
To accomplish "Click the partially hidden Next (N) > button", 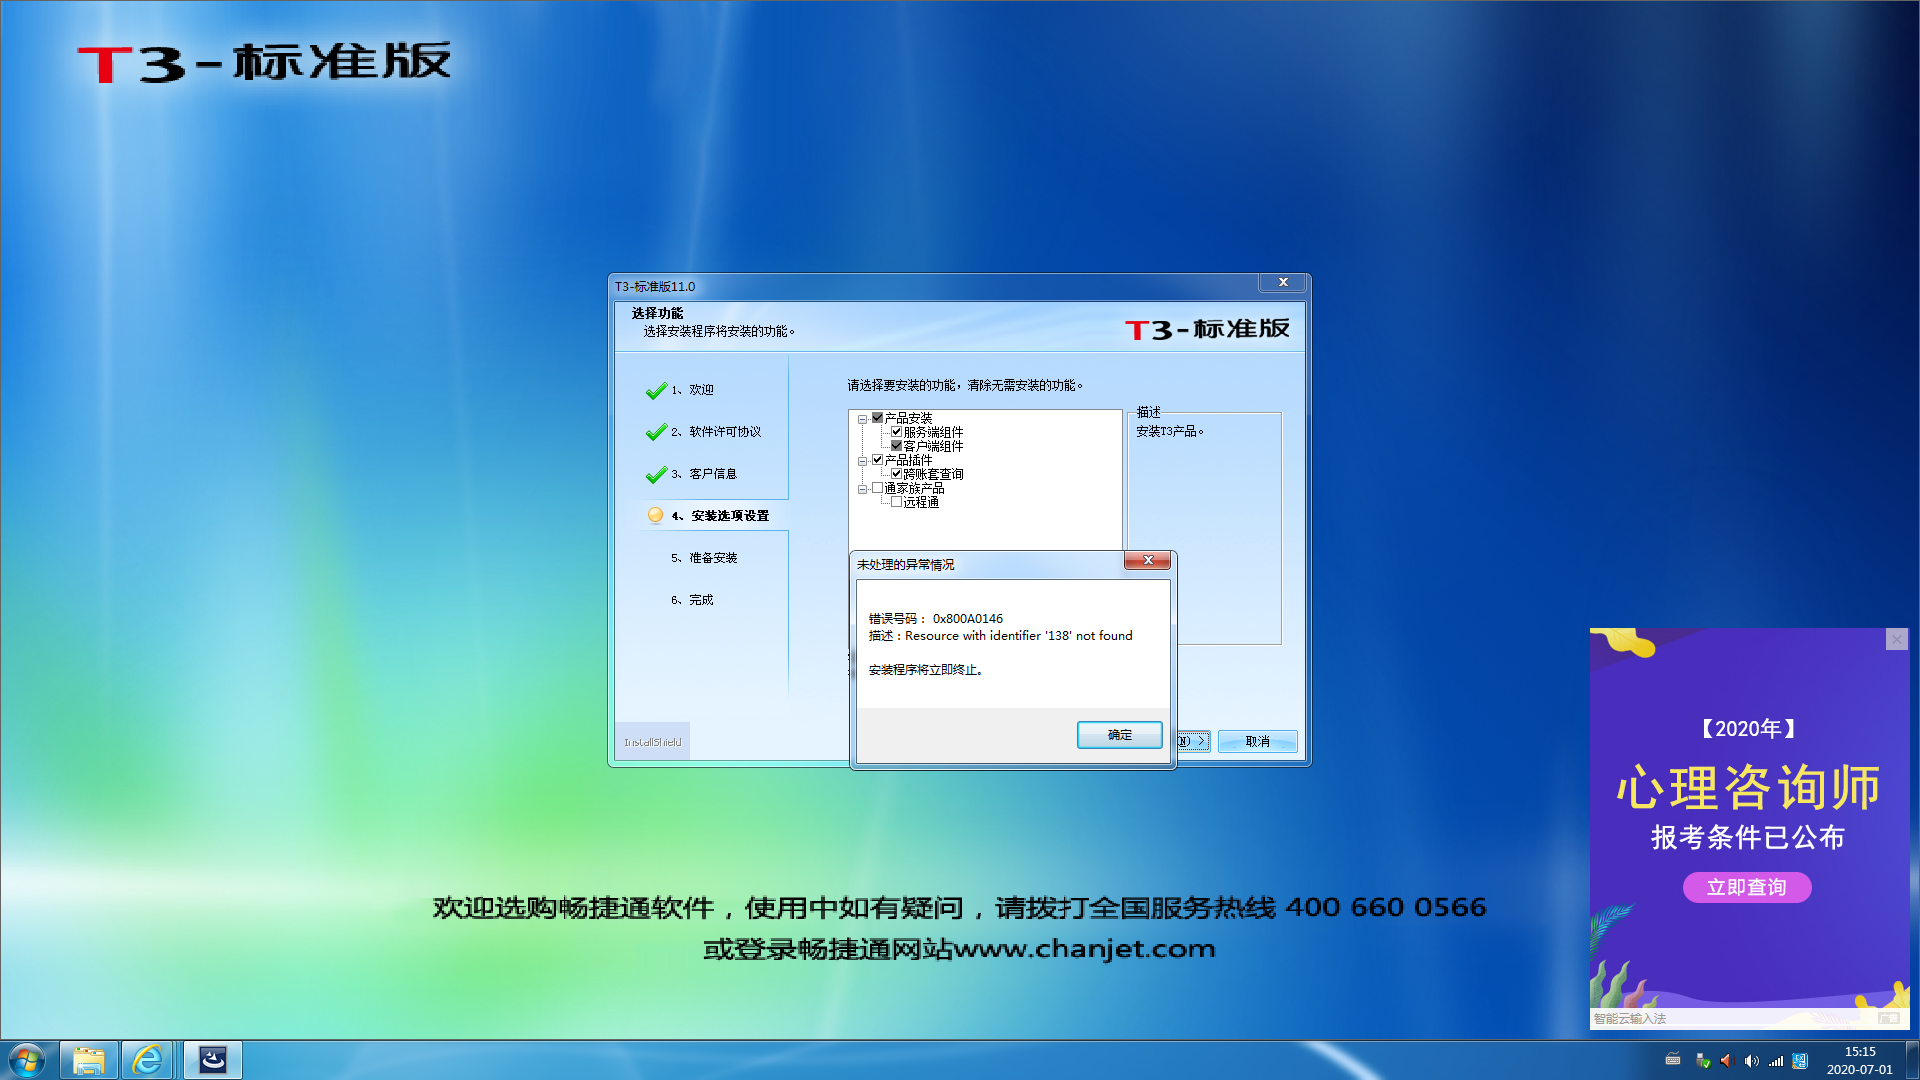I will [x=1194, y=742].
